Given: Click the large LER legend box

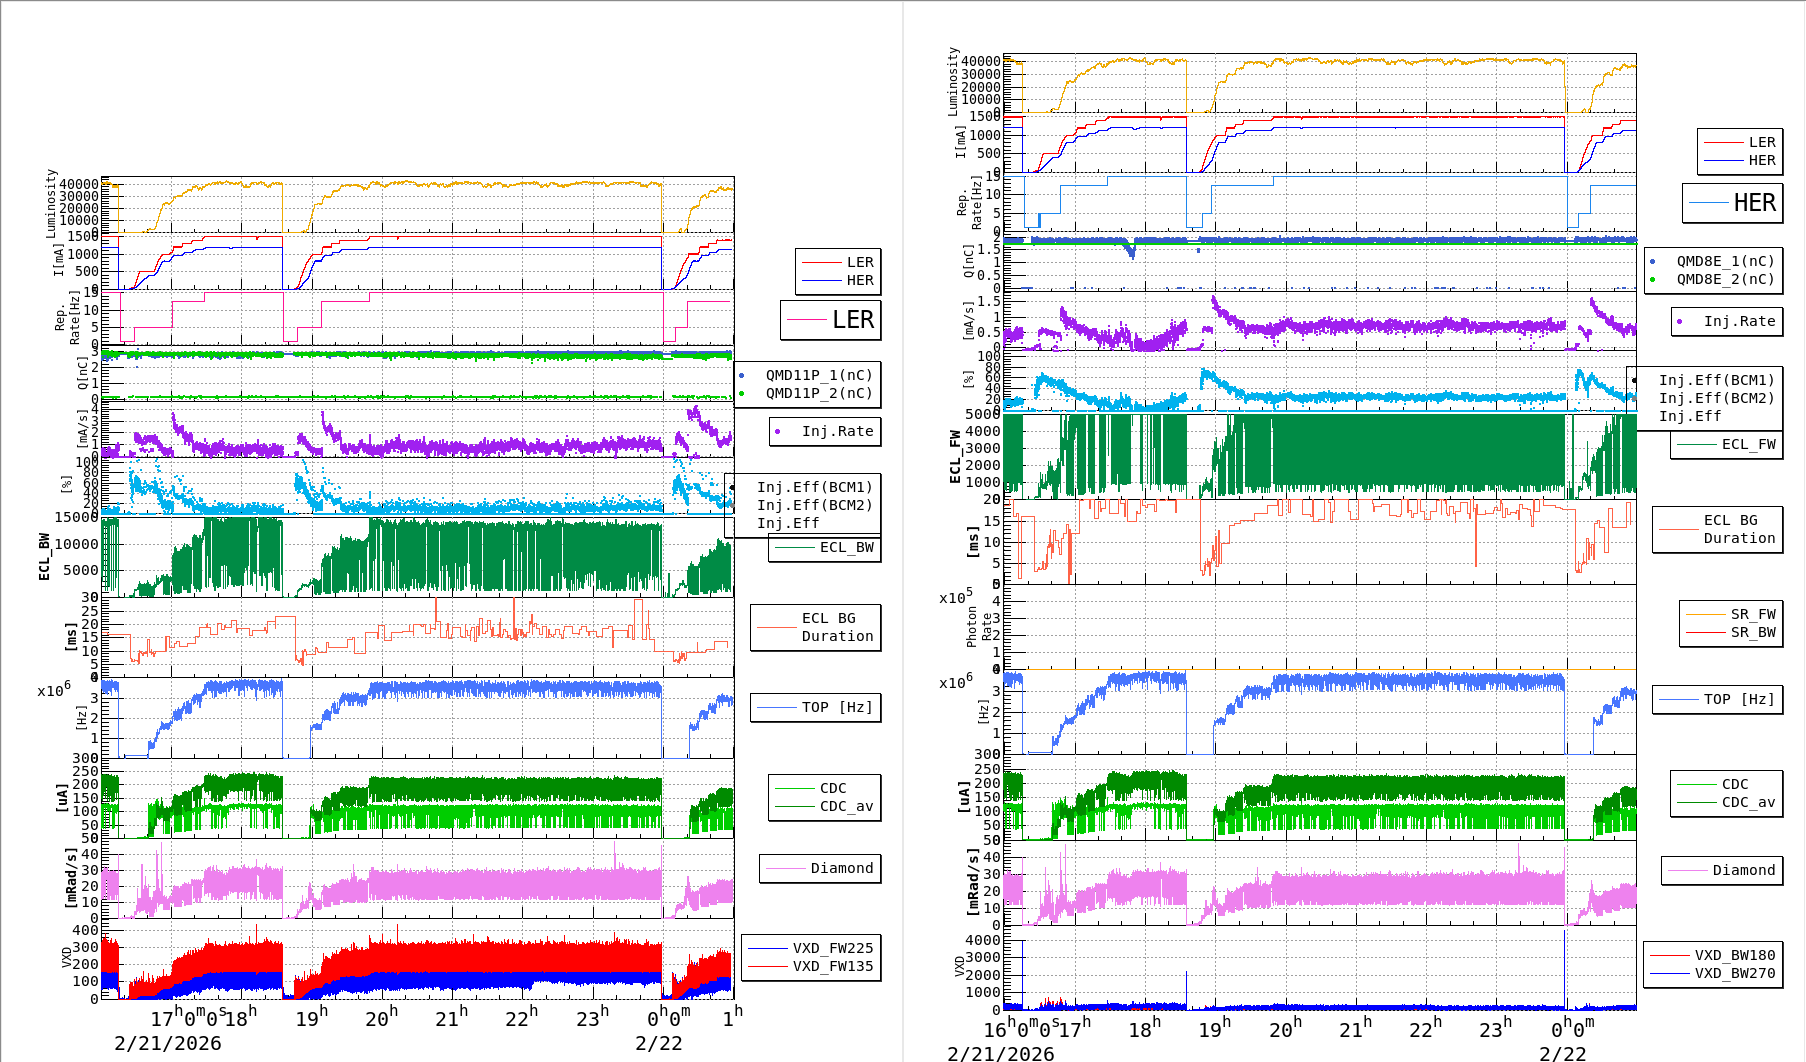Looking at the screenshot, I should [x=831, y=320].
